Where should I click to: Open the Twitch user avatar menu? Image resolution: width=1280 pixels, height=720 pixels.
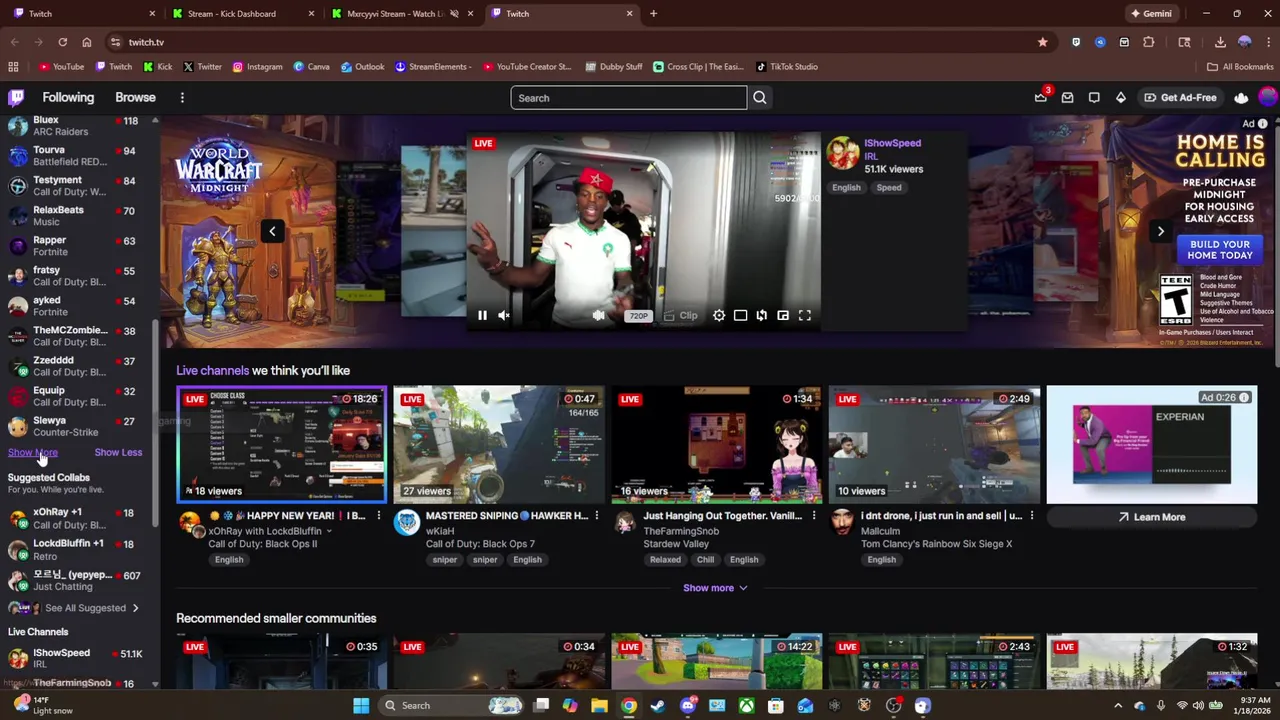pyautogui.click(x=1268, y=97)
